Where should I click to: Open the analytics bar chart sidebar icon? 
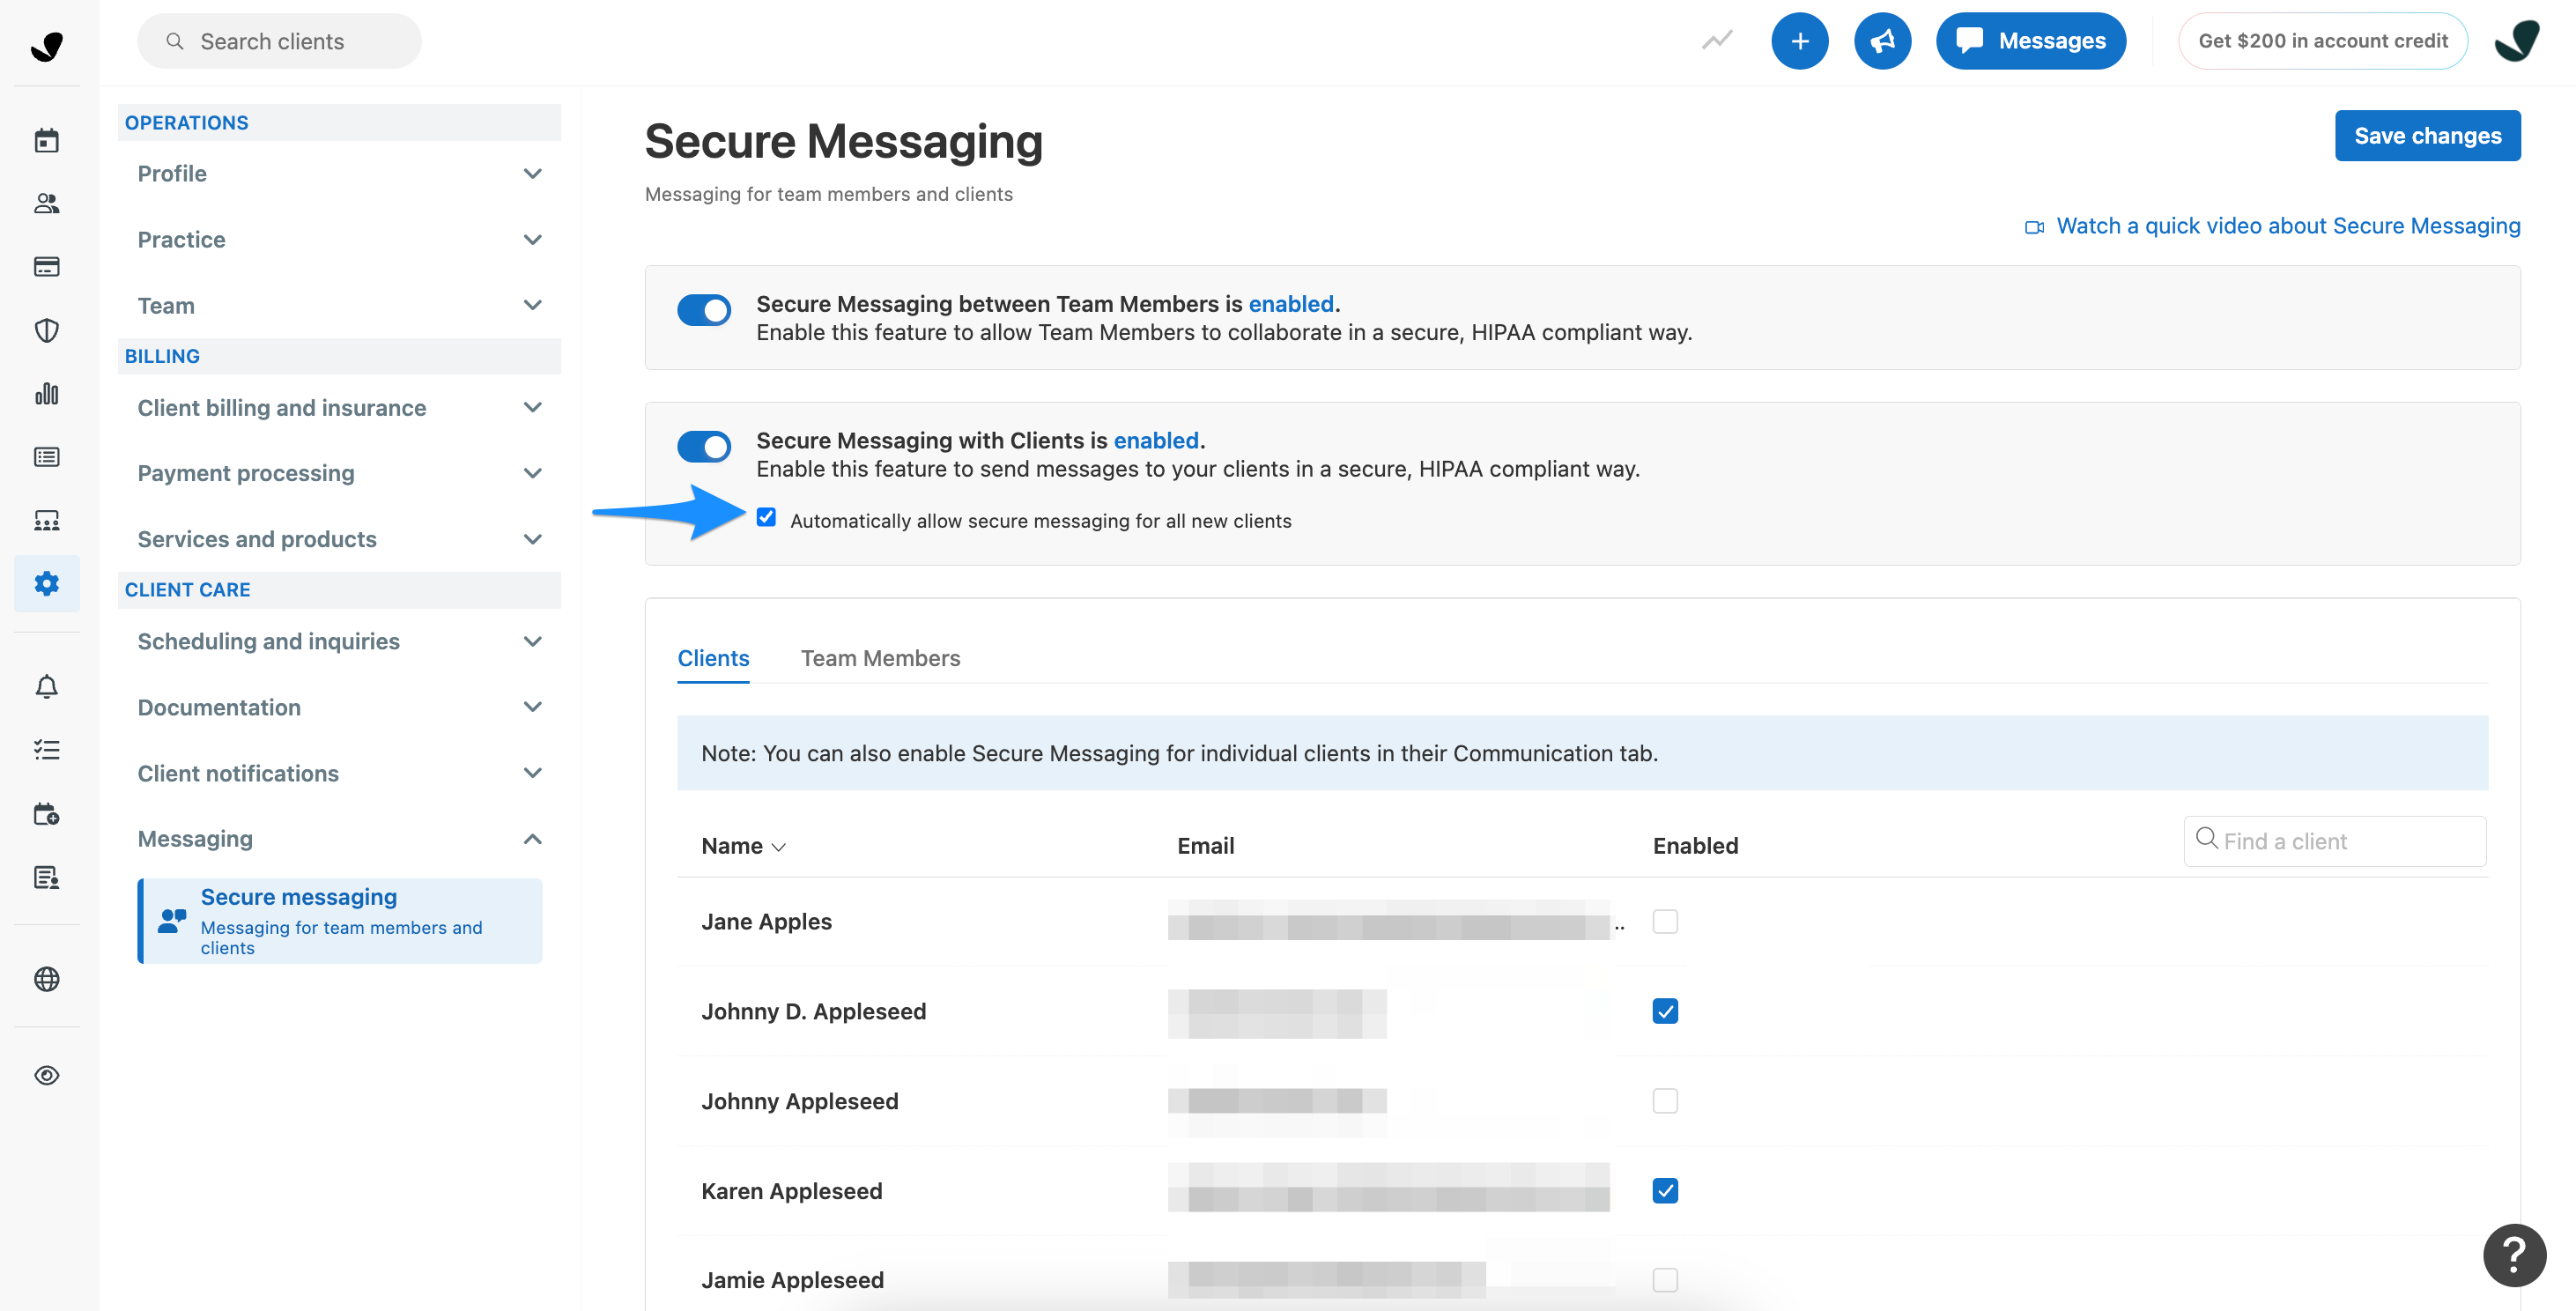[x=46, y=393]
